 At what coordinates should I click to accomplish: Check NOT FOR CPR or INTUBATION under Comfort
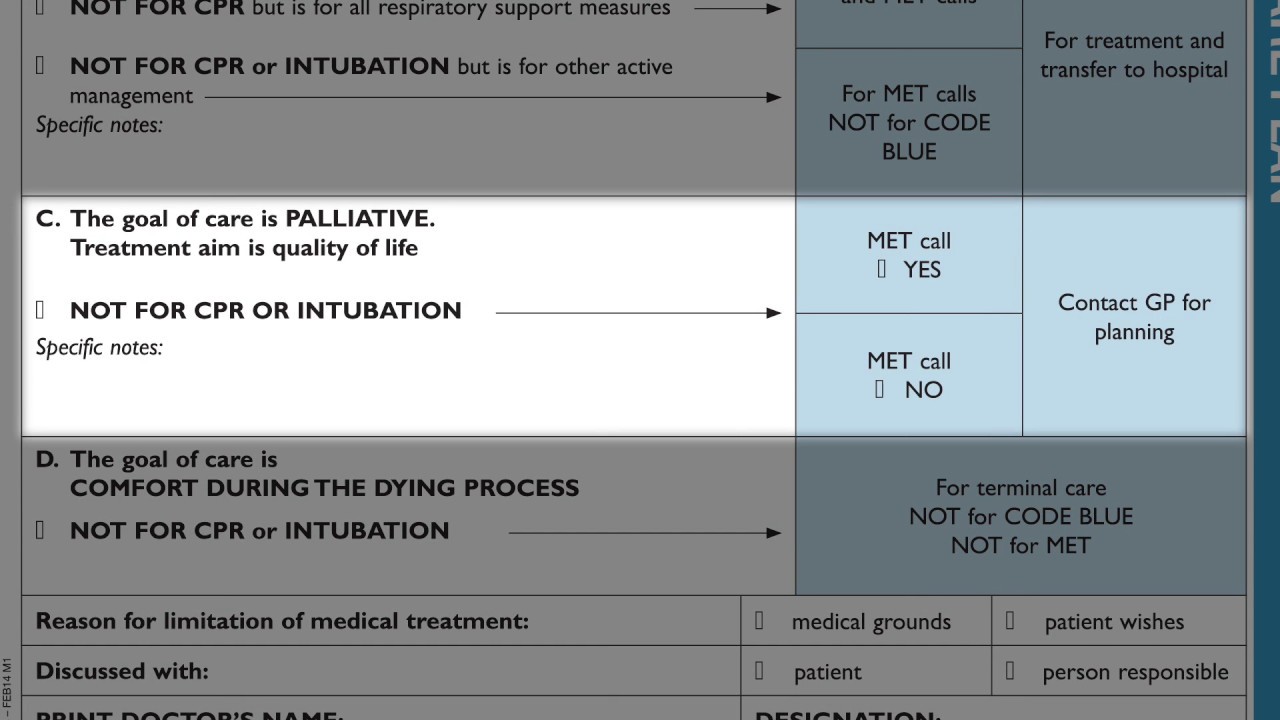point(40,530)
